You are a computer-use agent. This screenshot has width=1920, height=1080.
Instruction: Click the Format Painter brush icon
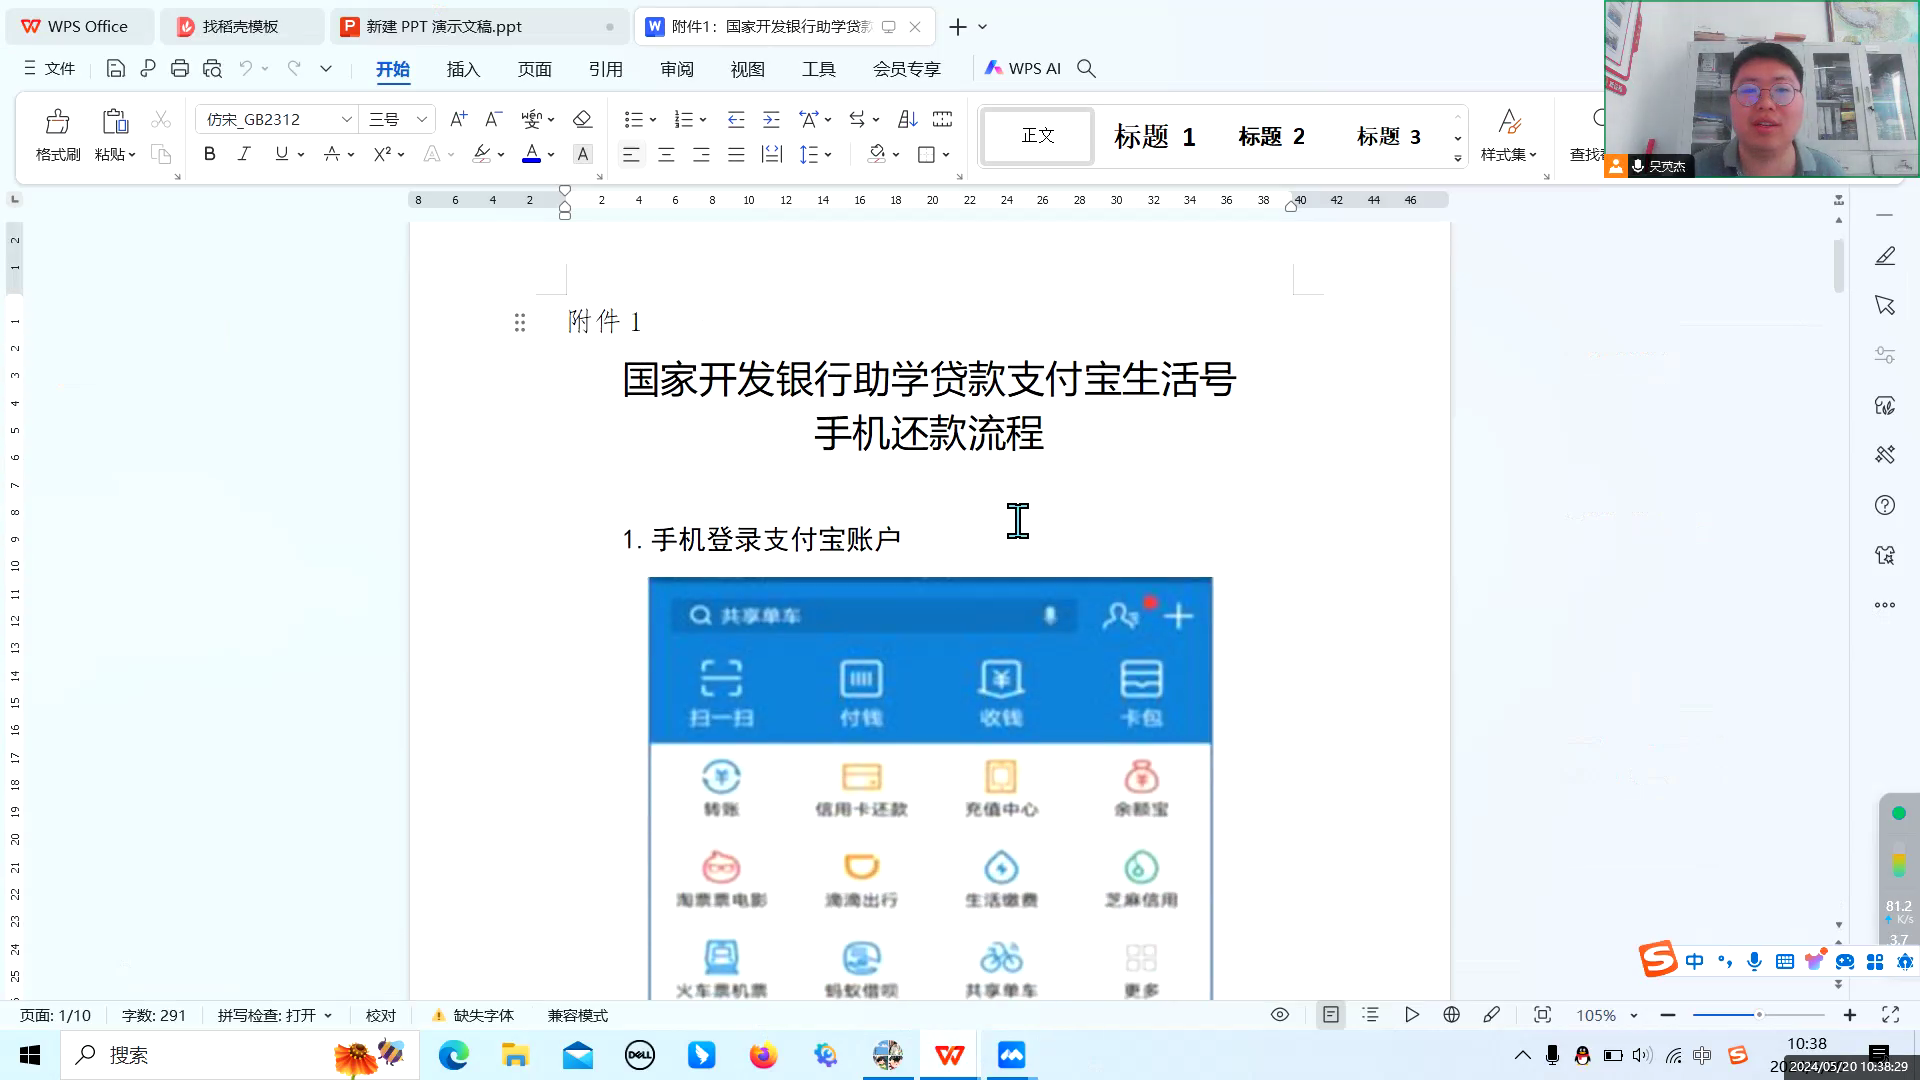pyautogui.click(x=57, y=122)
